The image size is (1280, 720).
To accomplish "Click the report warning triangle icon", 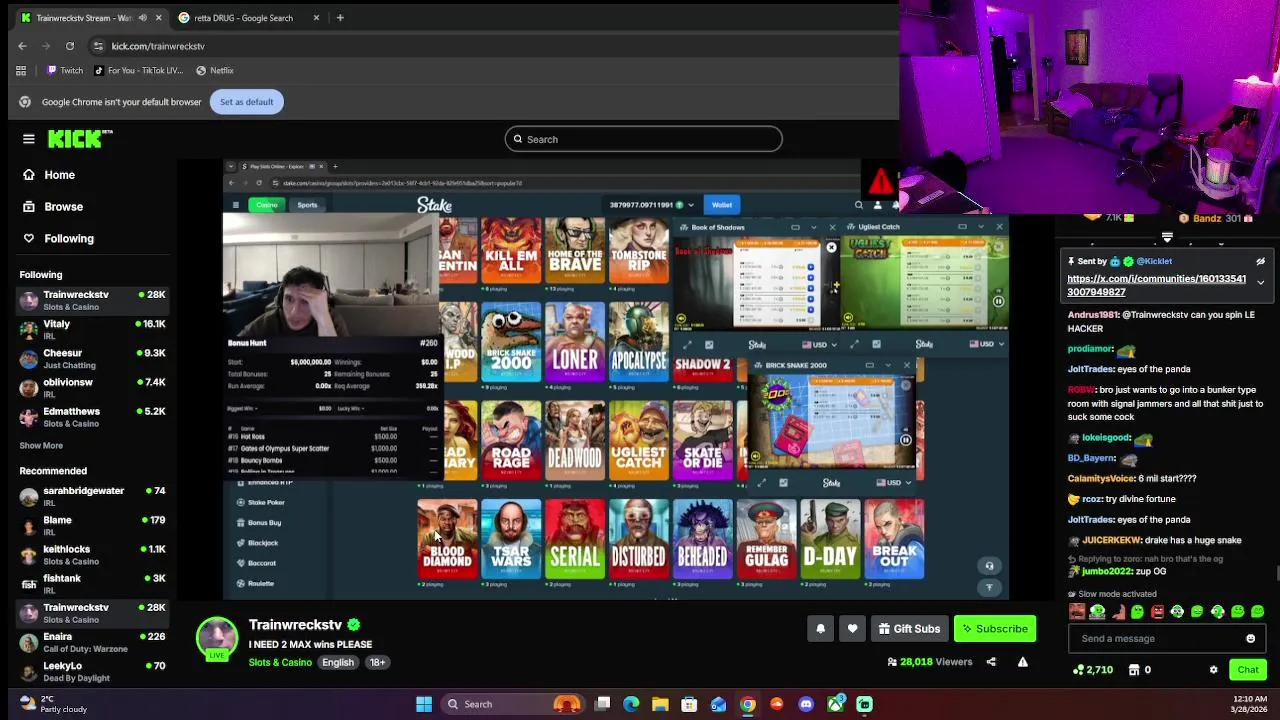I will click(x=1022, y=662).
